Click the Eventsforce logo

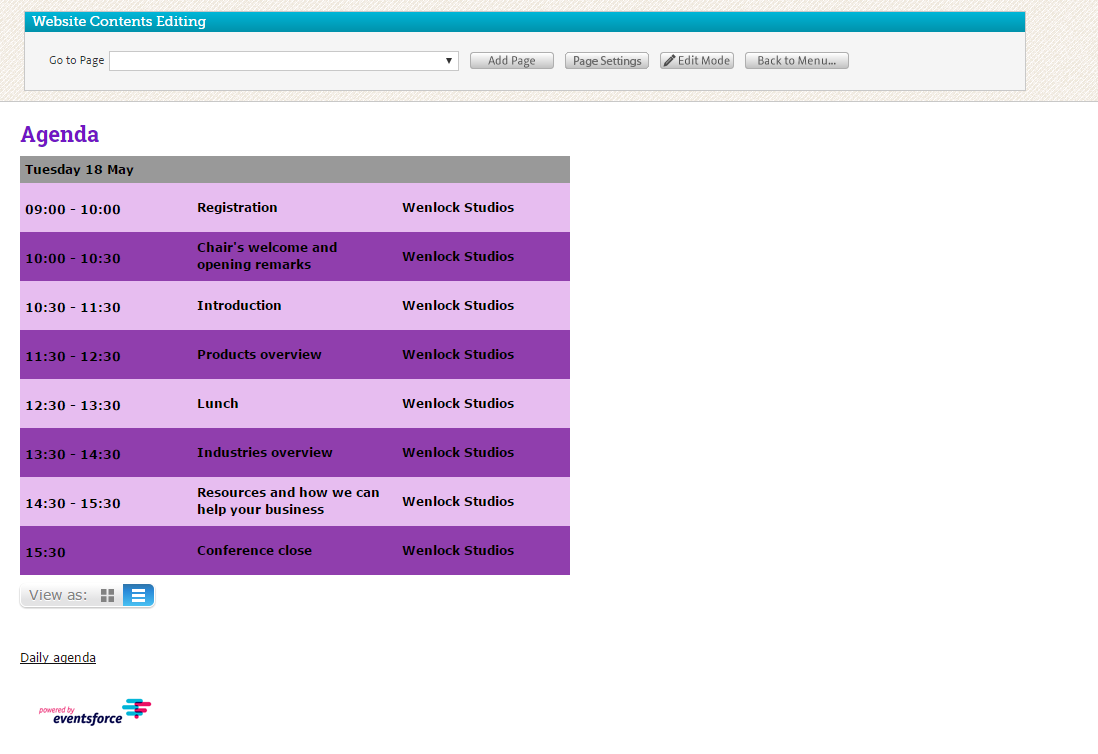click(x=95, y=712)
